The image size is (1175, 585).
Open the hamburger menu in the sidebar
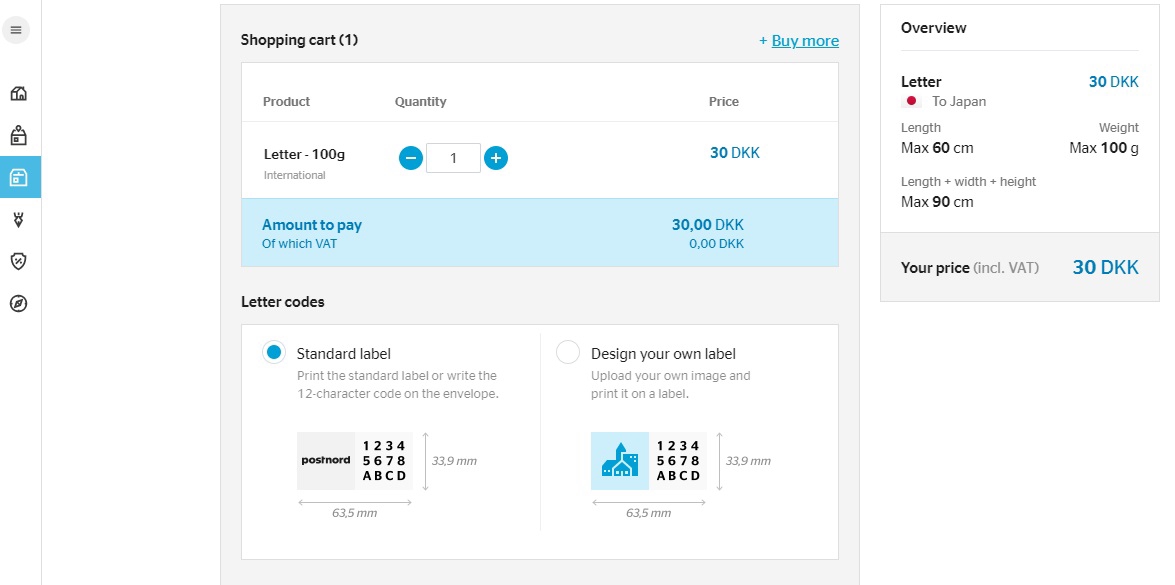16,31
